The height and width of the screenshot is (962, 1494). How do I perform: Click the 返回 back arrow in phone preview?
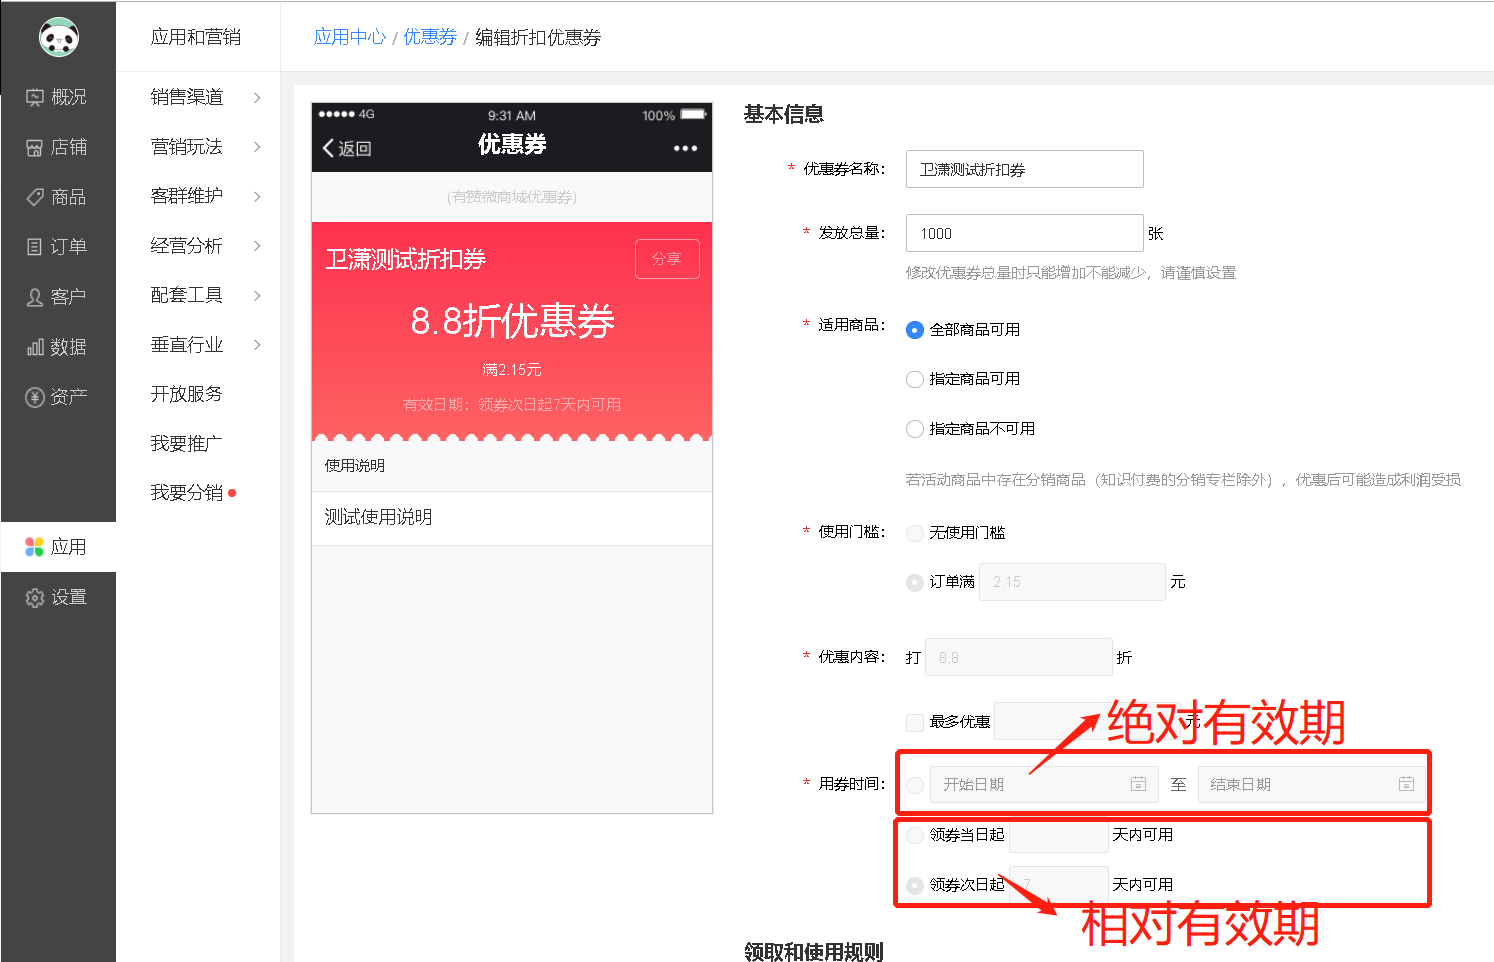[x=347, y=148]
